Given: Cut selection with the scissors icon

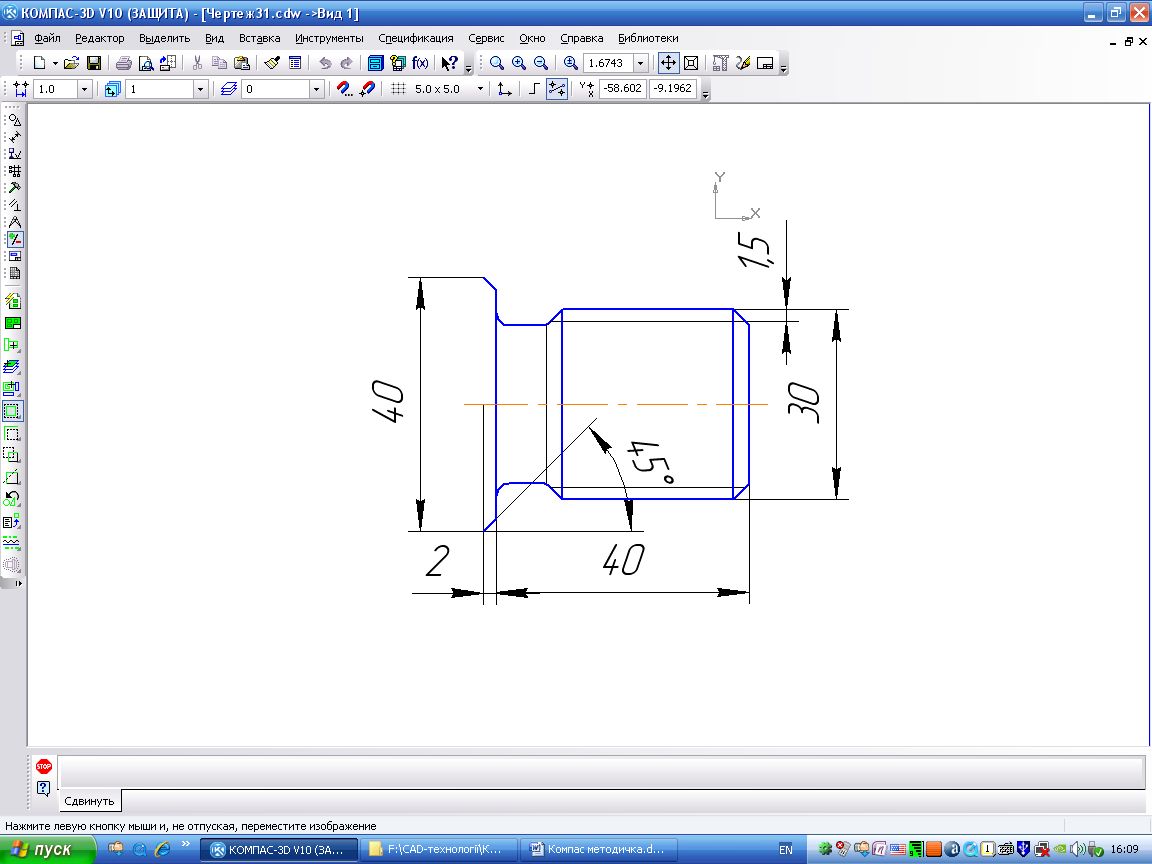Looking at the screenshot, I should coord(197,63).
